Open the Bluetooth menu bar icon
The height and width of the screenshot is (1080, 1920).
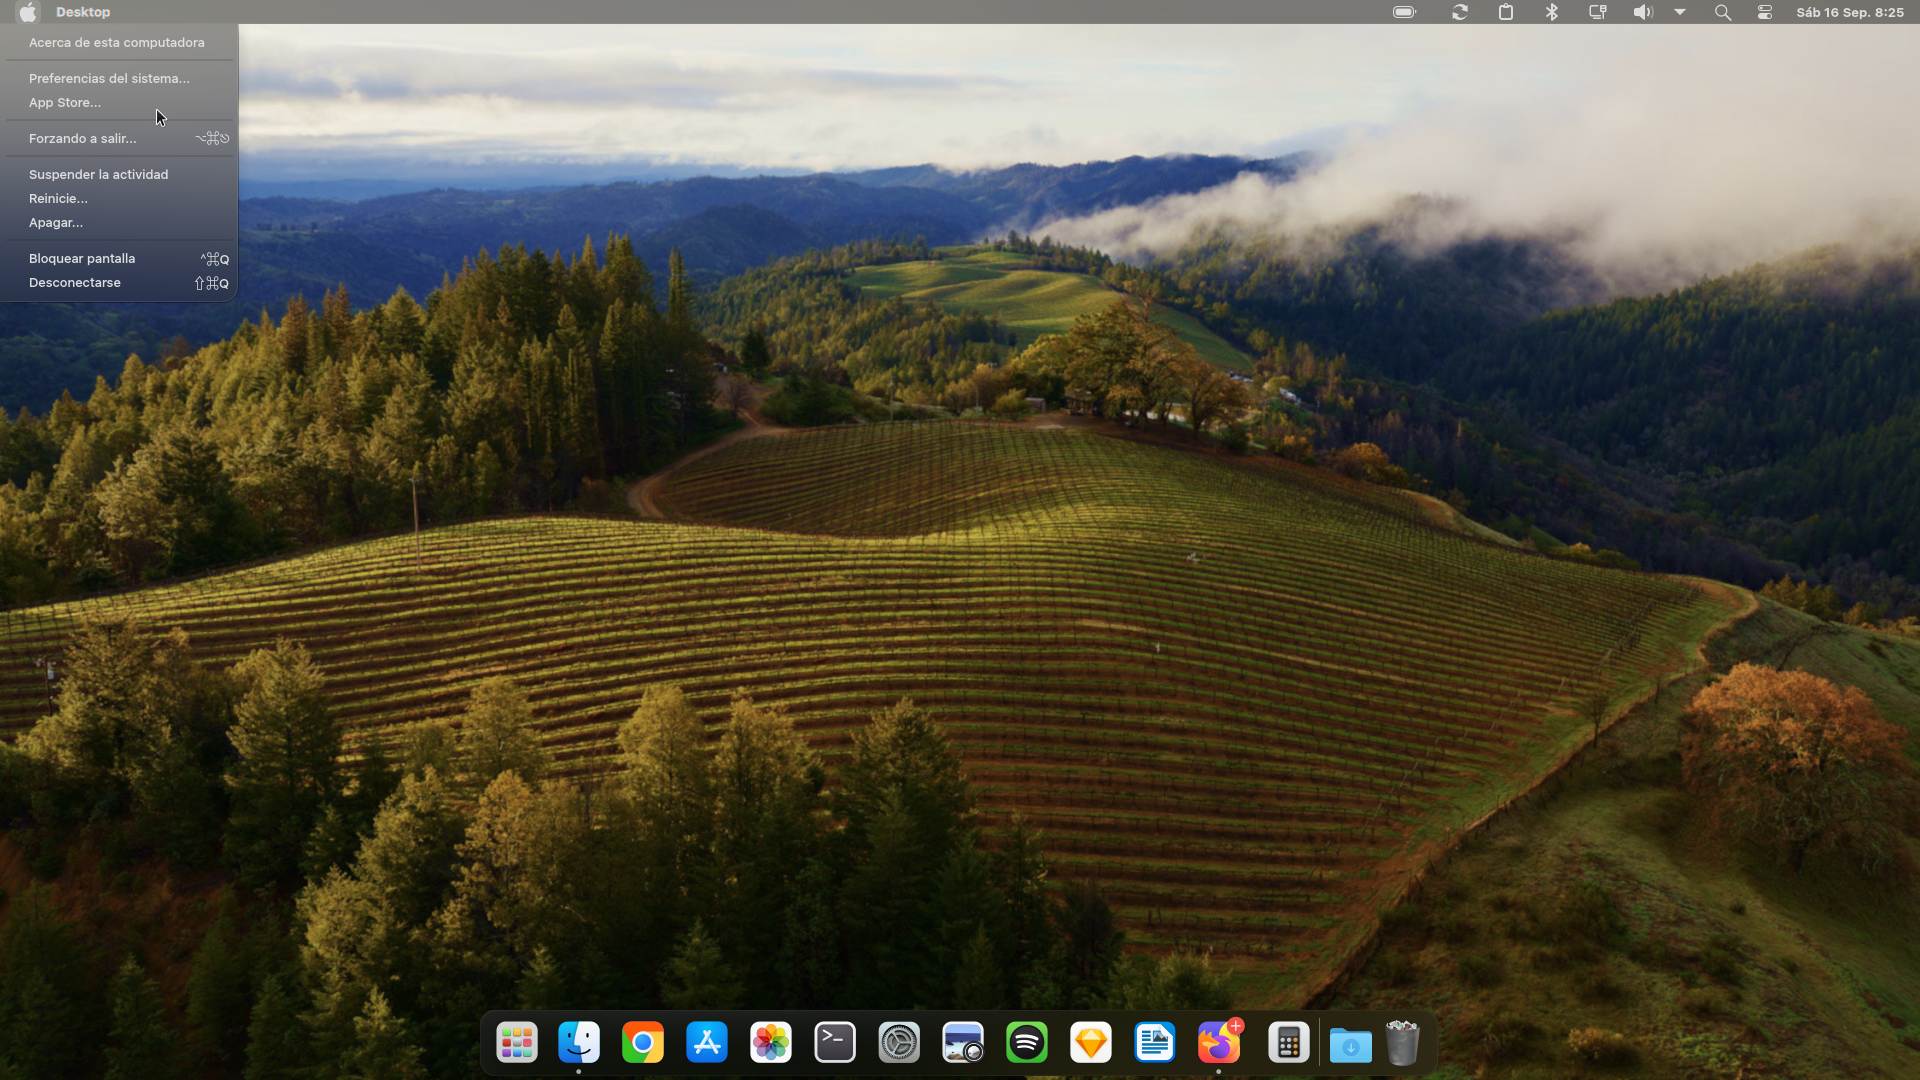coord(1552,12)
